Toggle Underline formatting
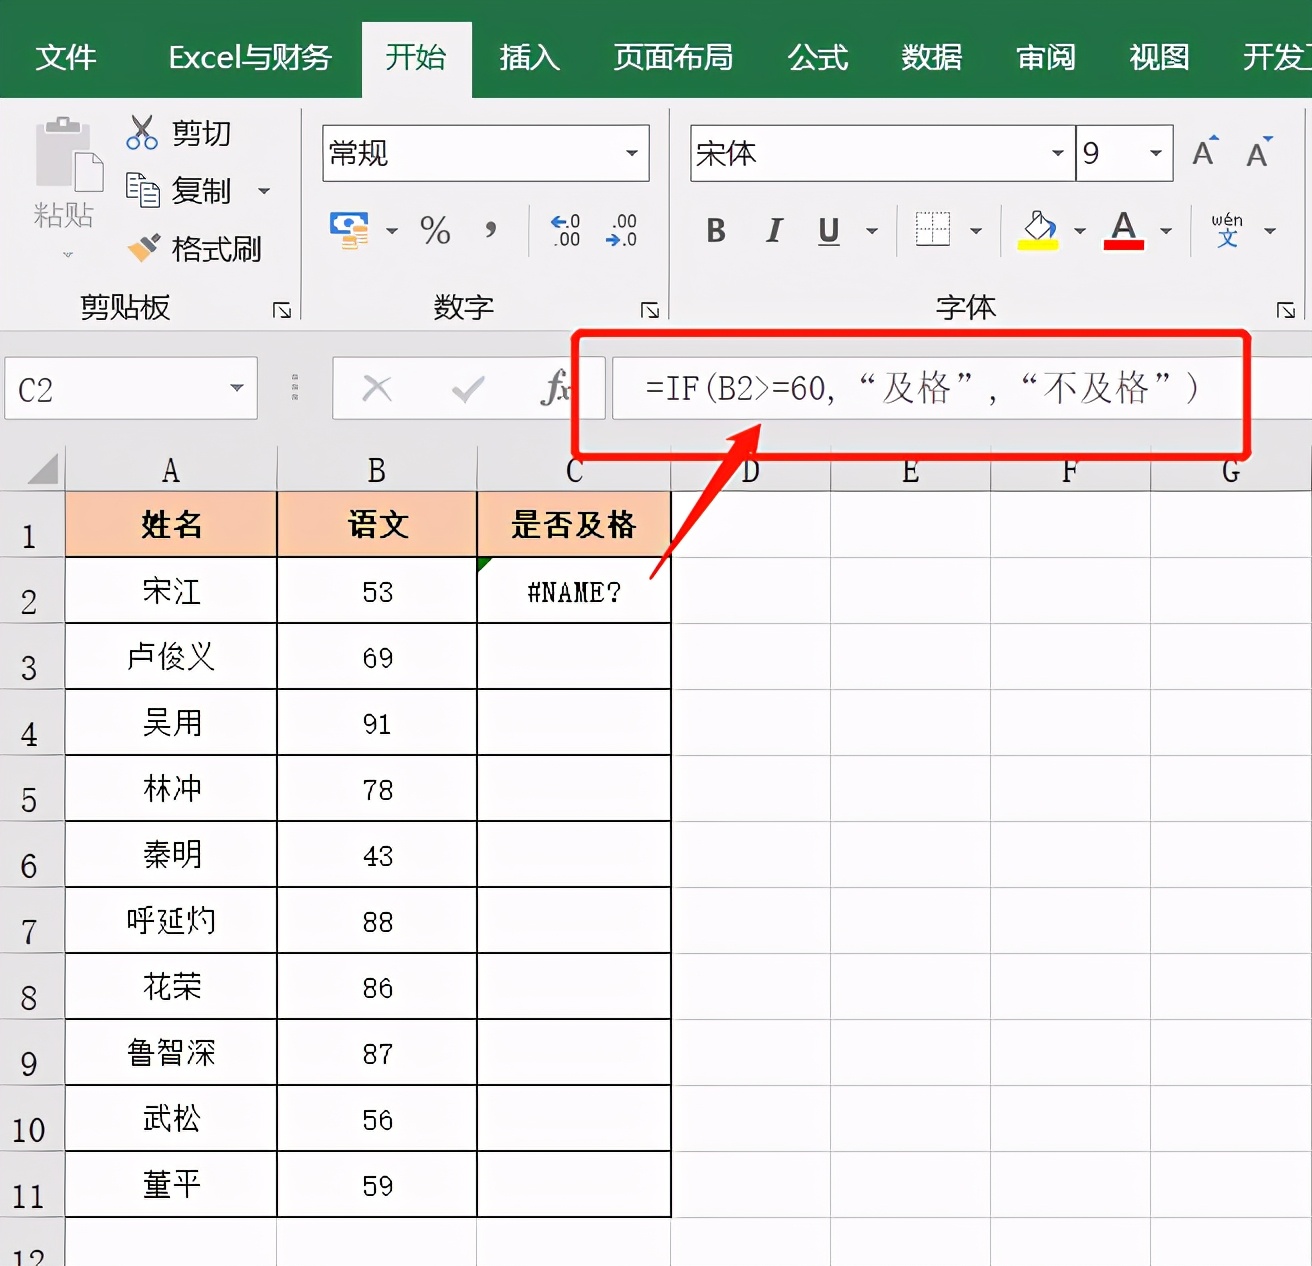Viewport: 1312px width, 1266px height. tap(827, 230)
